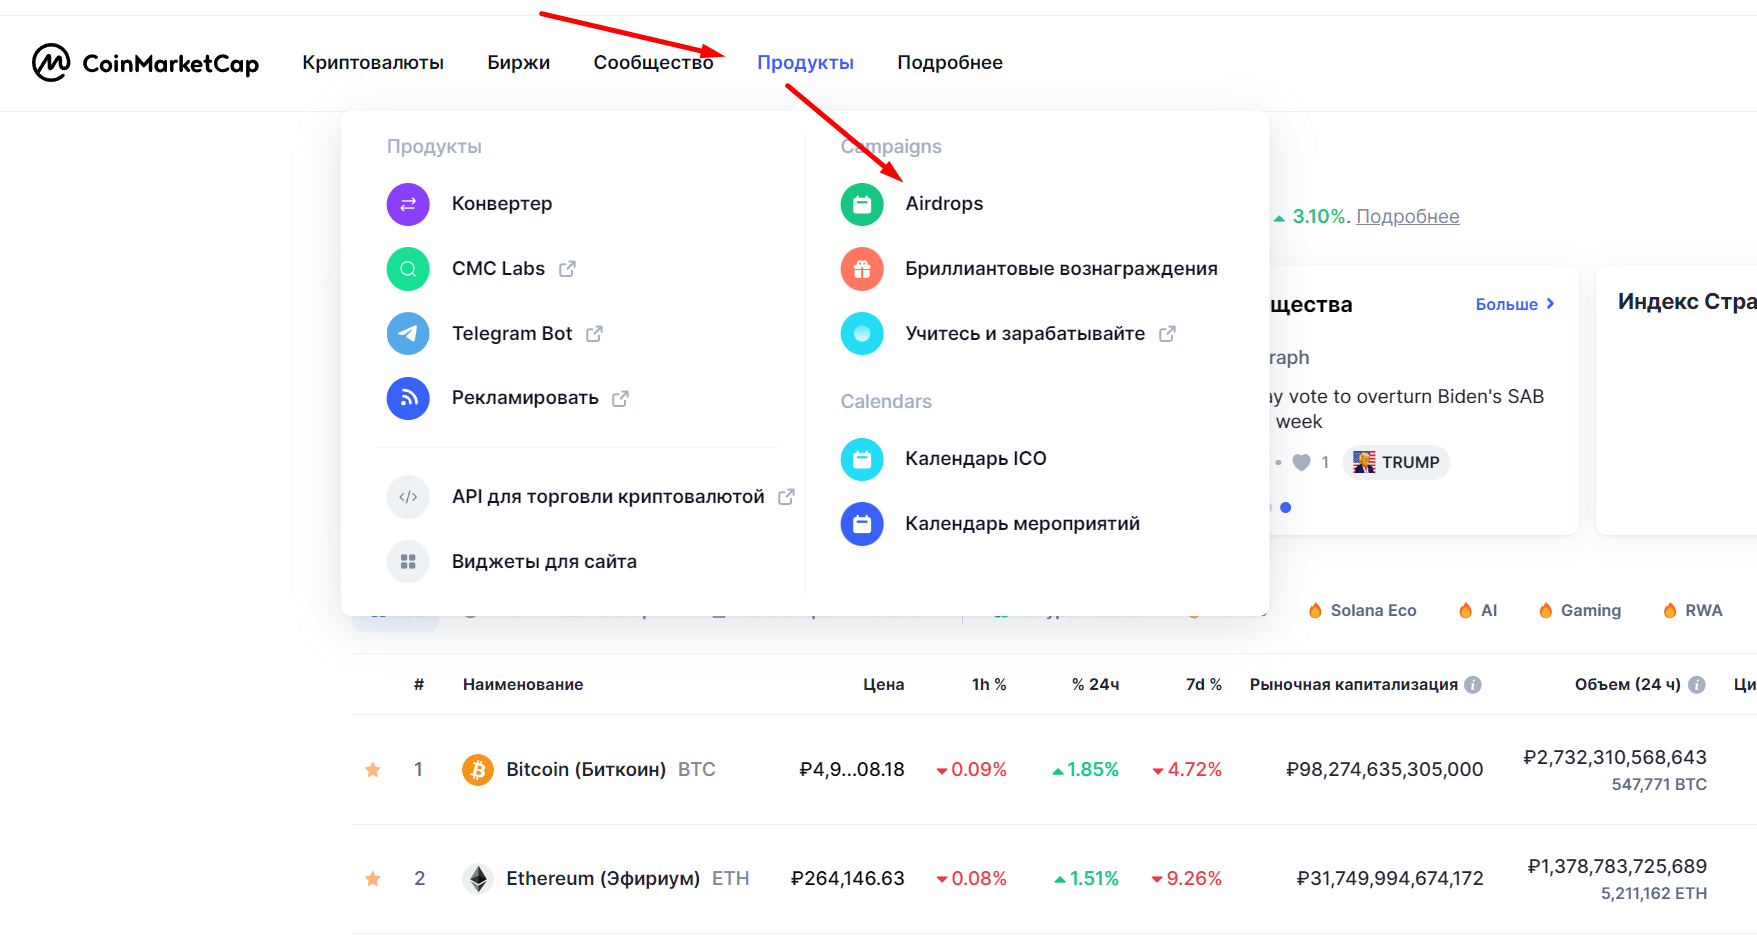Click the Бриллиантовые вознаграждения gift icon
The width and height of the screenshot is (1757, 938).
862,269
